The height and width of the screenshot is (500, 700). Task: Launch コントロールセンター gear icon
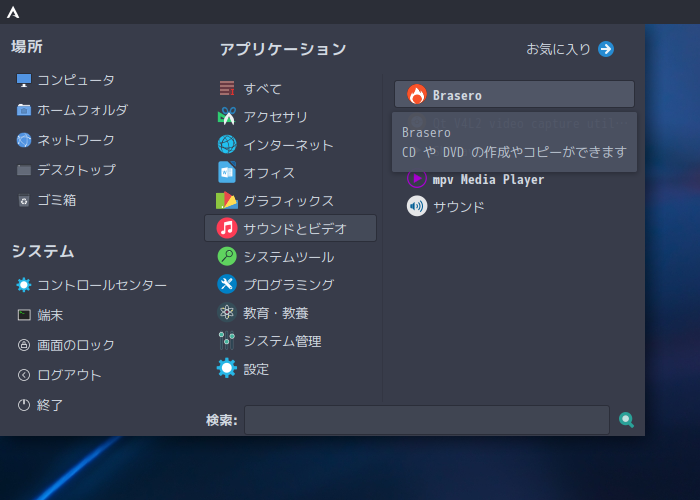pos(24,285)
